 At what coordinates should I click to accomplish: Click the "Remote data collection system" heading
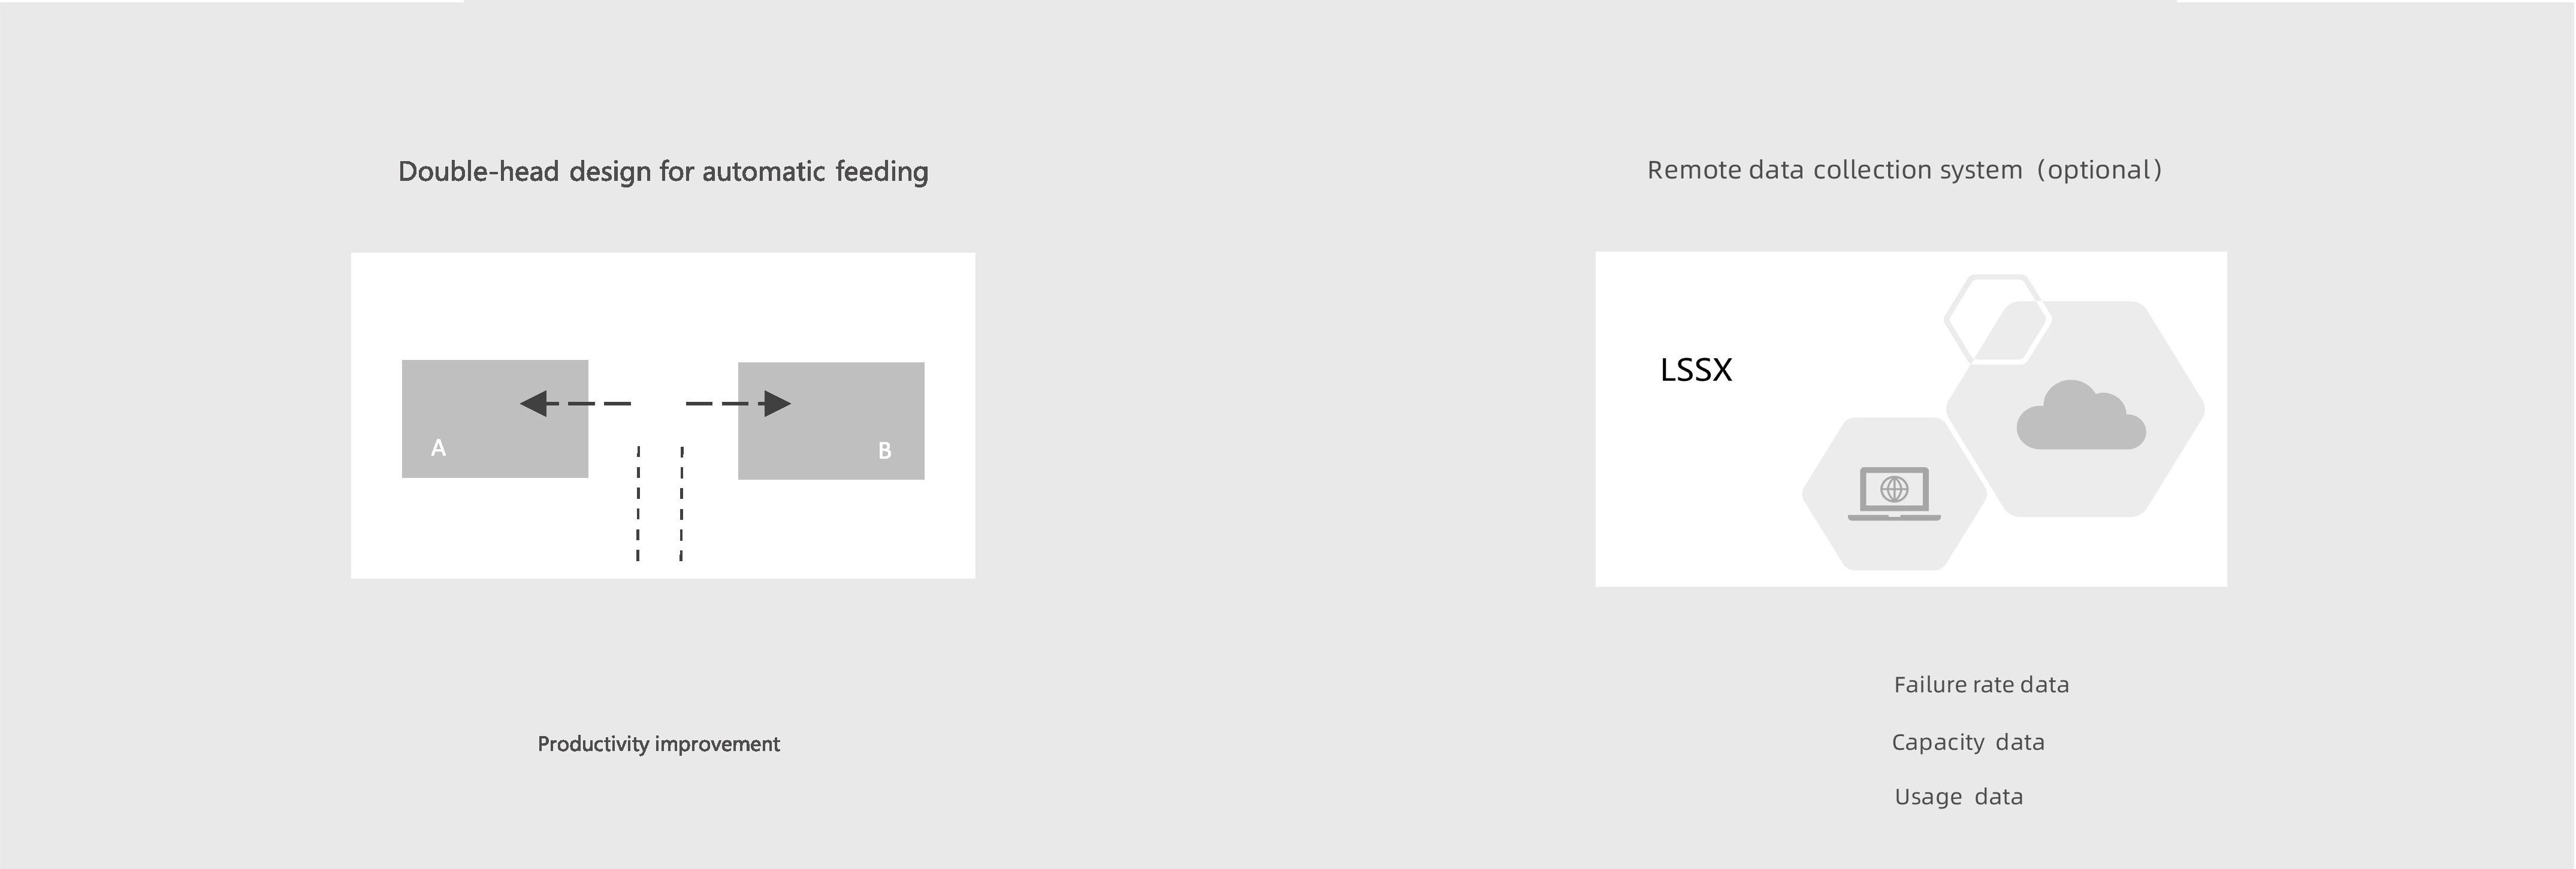click(x=1904, y=170)
